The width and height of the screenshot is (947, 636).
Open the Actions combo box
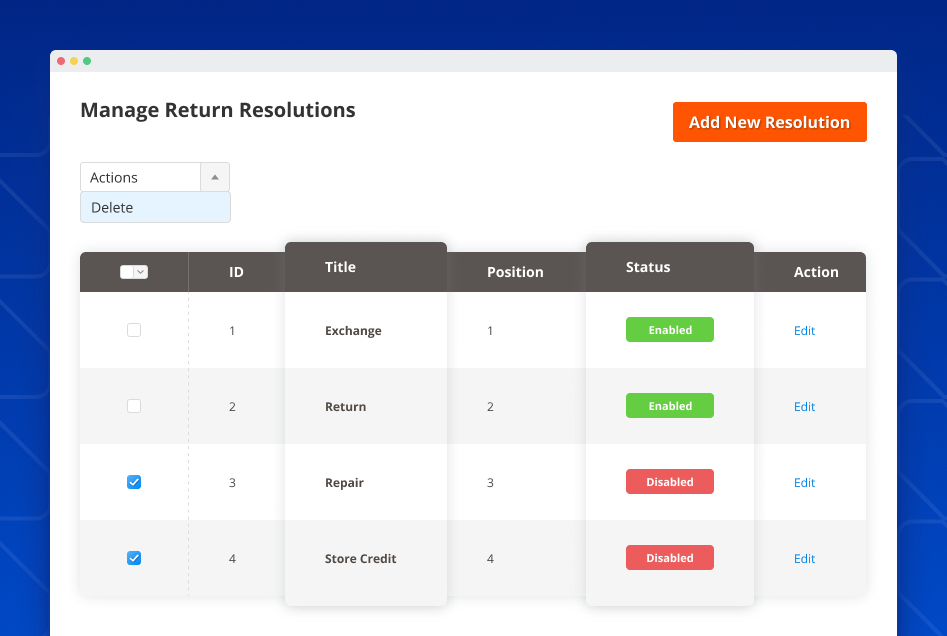[140, 176]
